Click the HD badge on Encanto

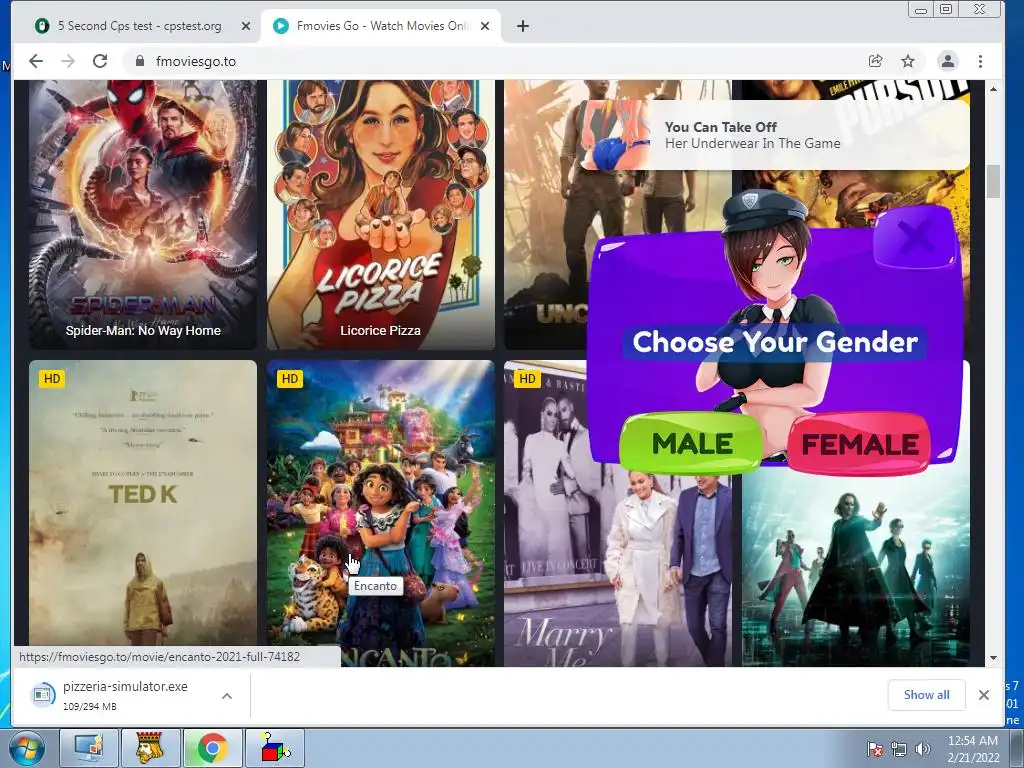[x=289, y=379]
